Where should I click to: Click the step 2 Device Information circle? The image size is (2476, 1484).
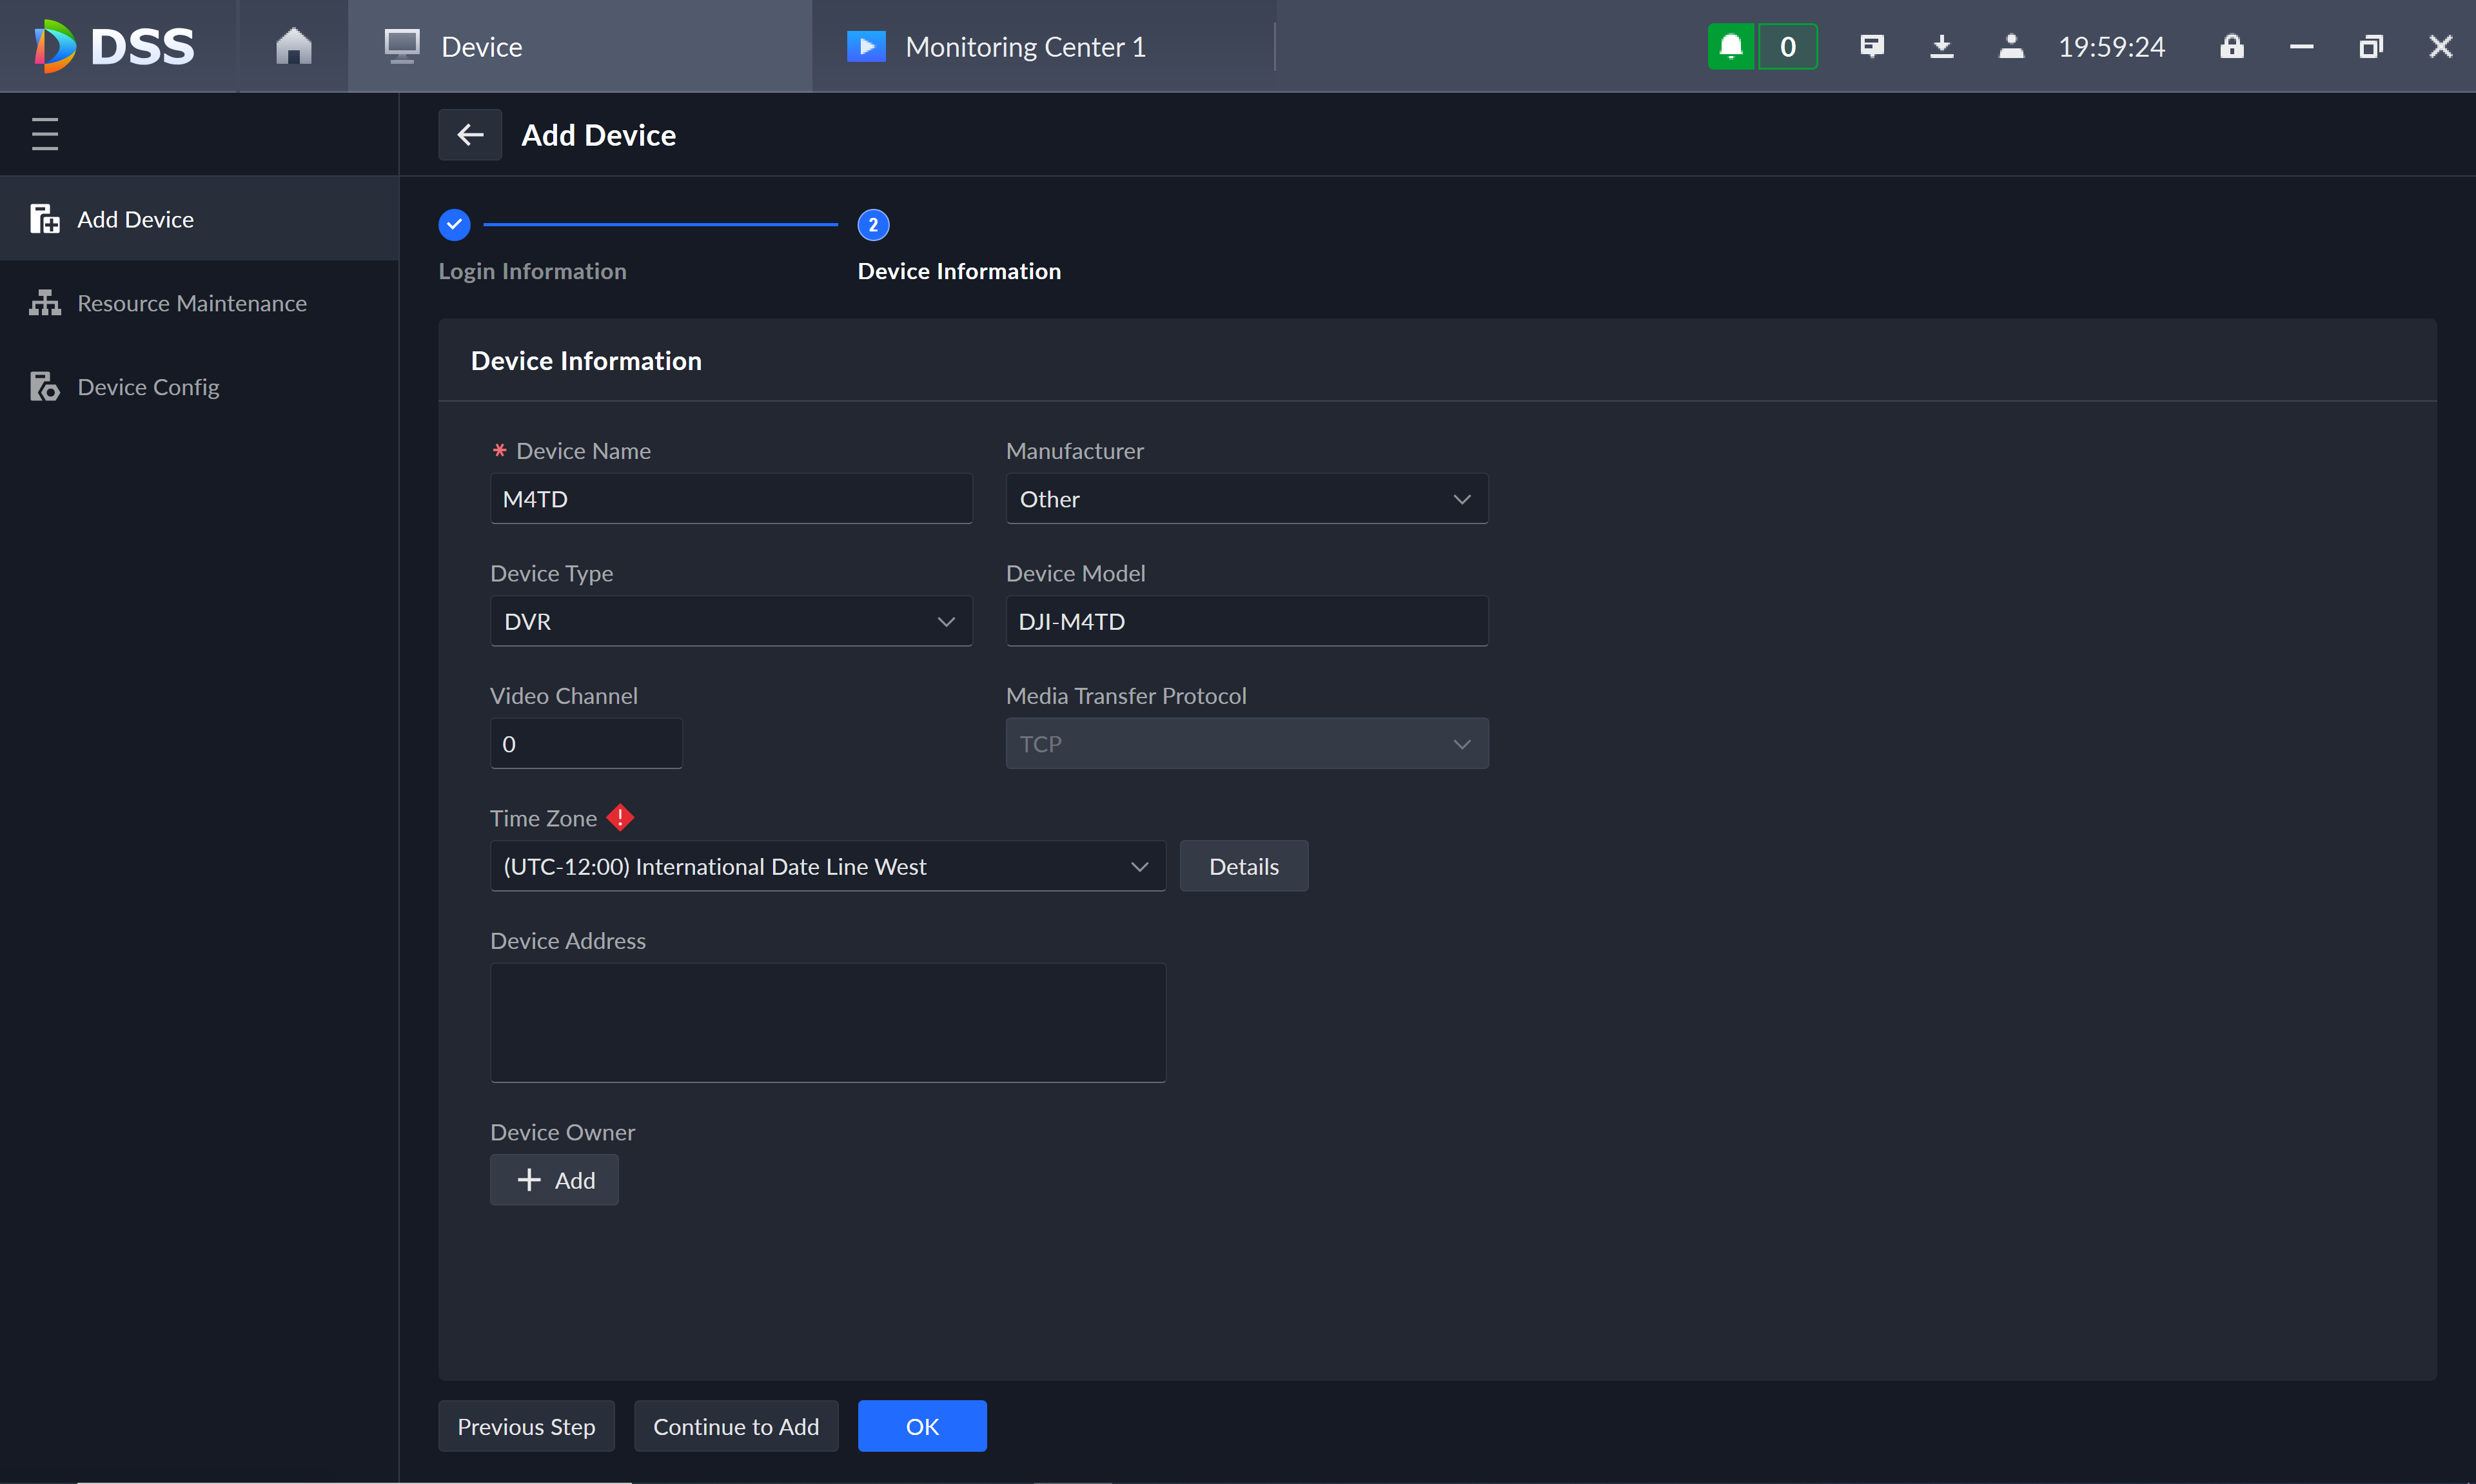coord(873,225)
